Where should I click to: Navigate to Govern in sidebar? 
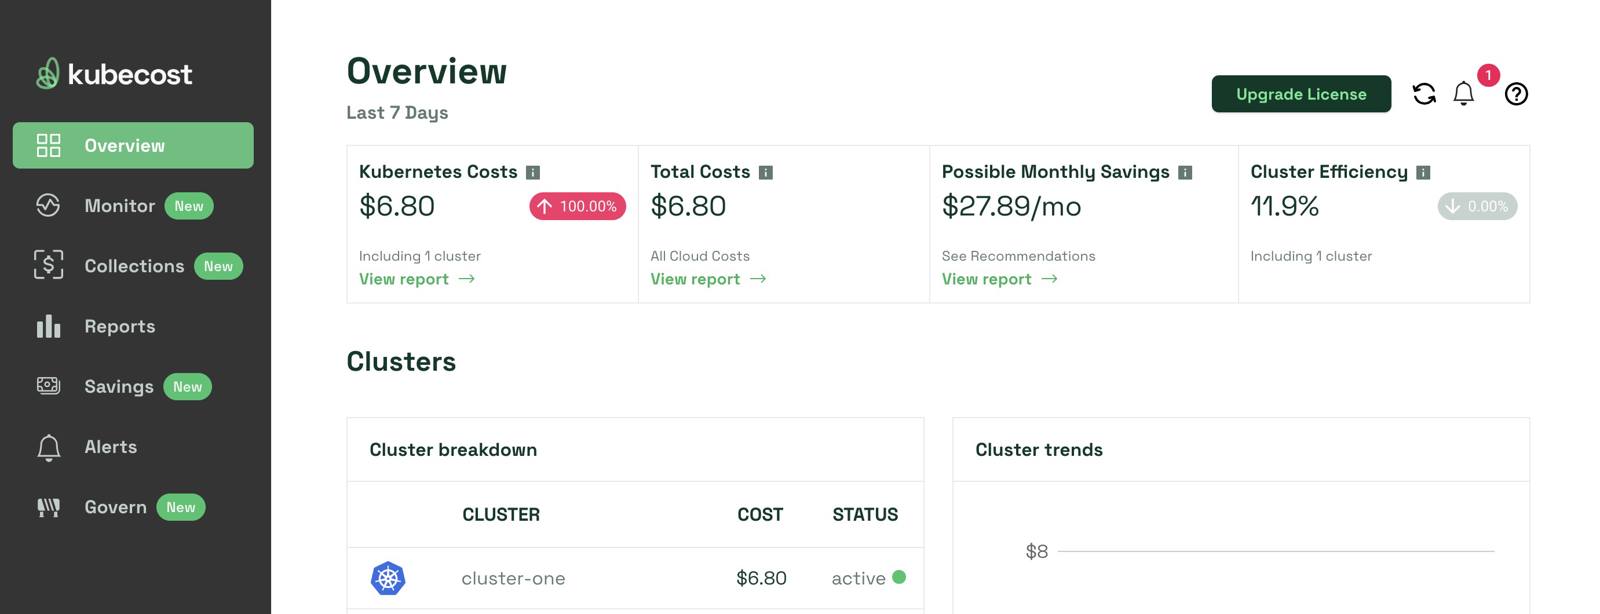click(115, 507)
